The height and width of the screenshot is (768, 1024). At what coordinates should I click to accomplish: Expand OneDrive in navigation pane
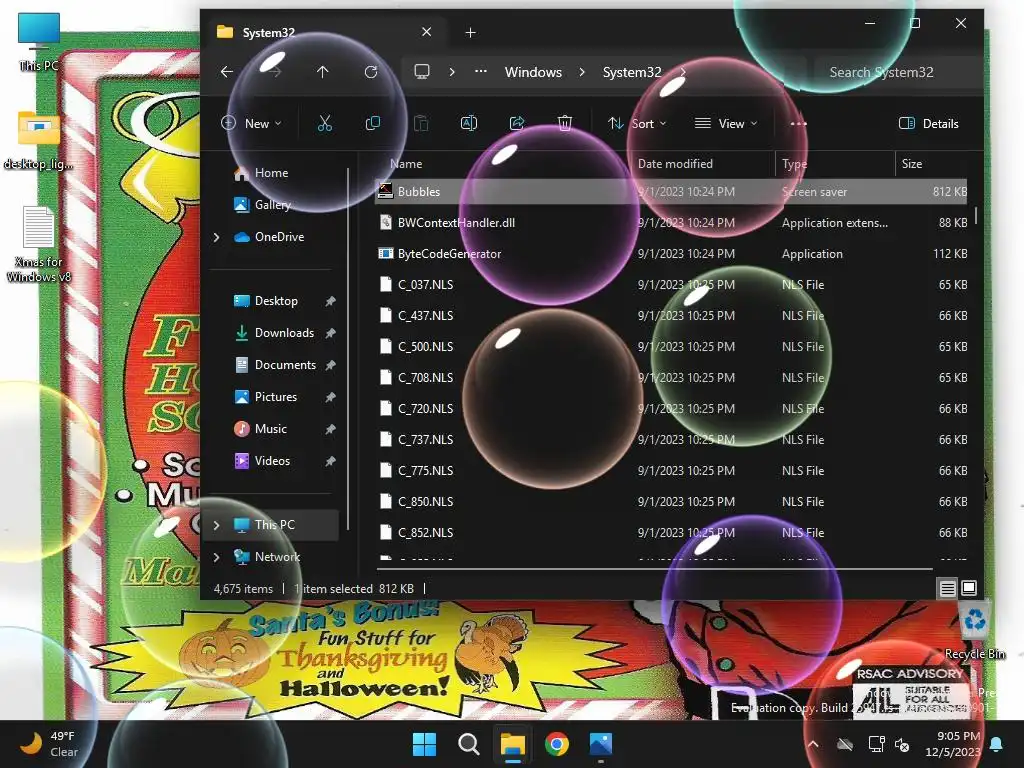click(x=216, y=237)
